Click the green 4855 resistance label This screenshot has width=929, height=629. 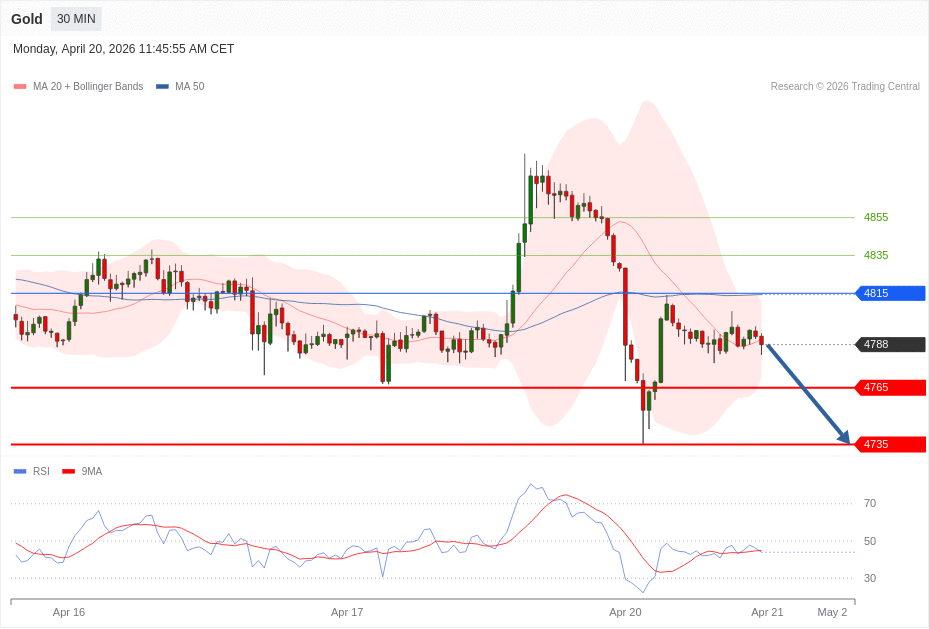pos(875,217)
